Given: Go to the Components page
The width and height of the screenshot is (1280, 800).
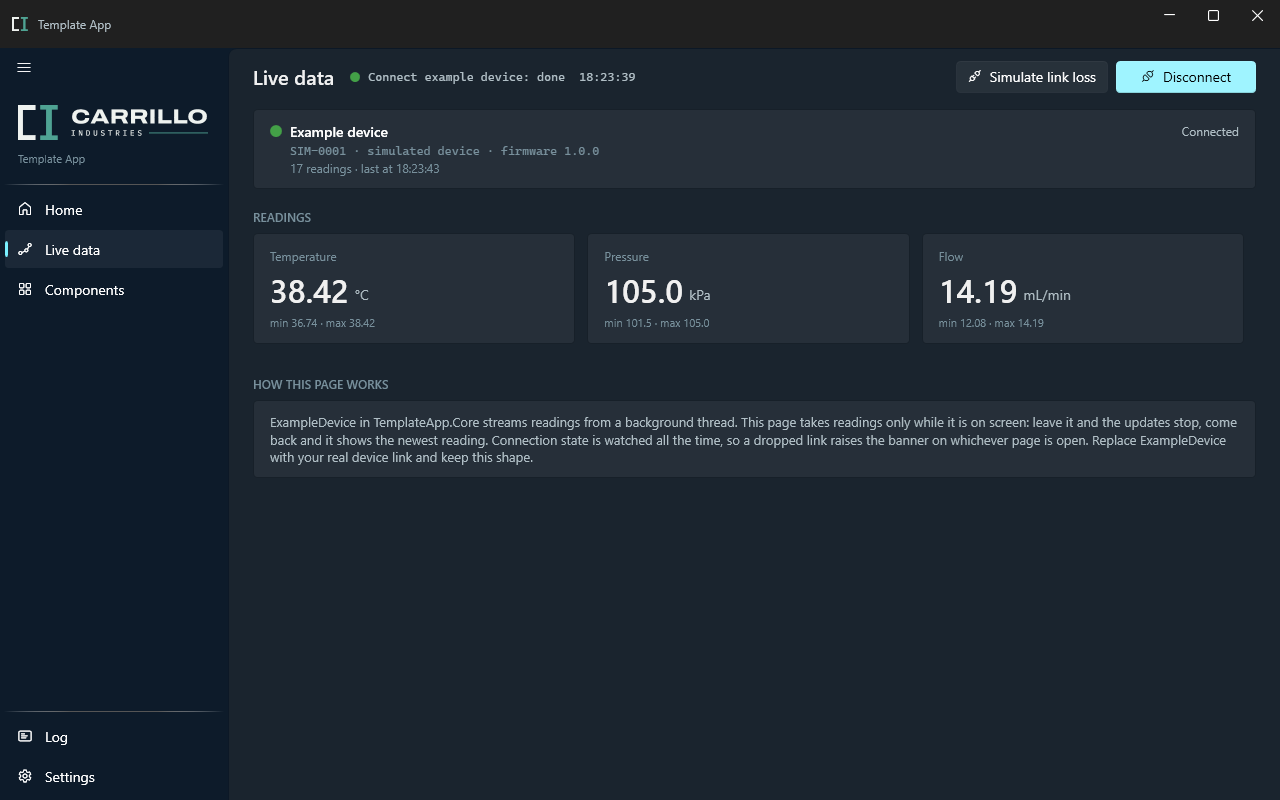Looking at the screenshot, I should pyautogui.click(x=114, y=289).
